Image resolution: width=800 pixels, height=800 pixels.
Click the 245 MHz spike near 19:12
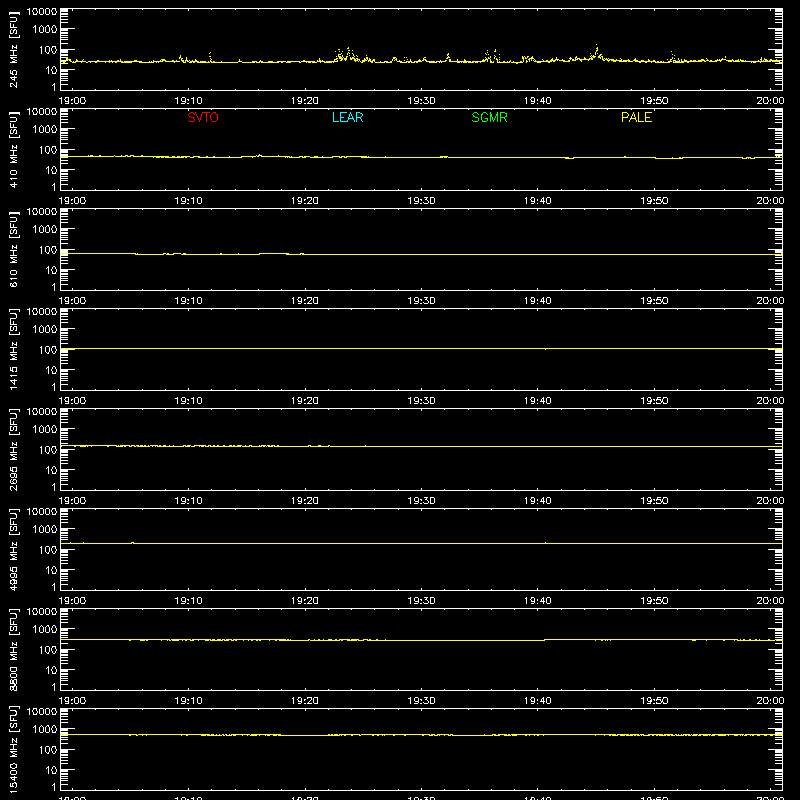[x=210, y=56]
